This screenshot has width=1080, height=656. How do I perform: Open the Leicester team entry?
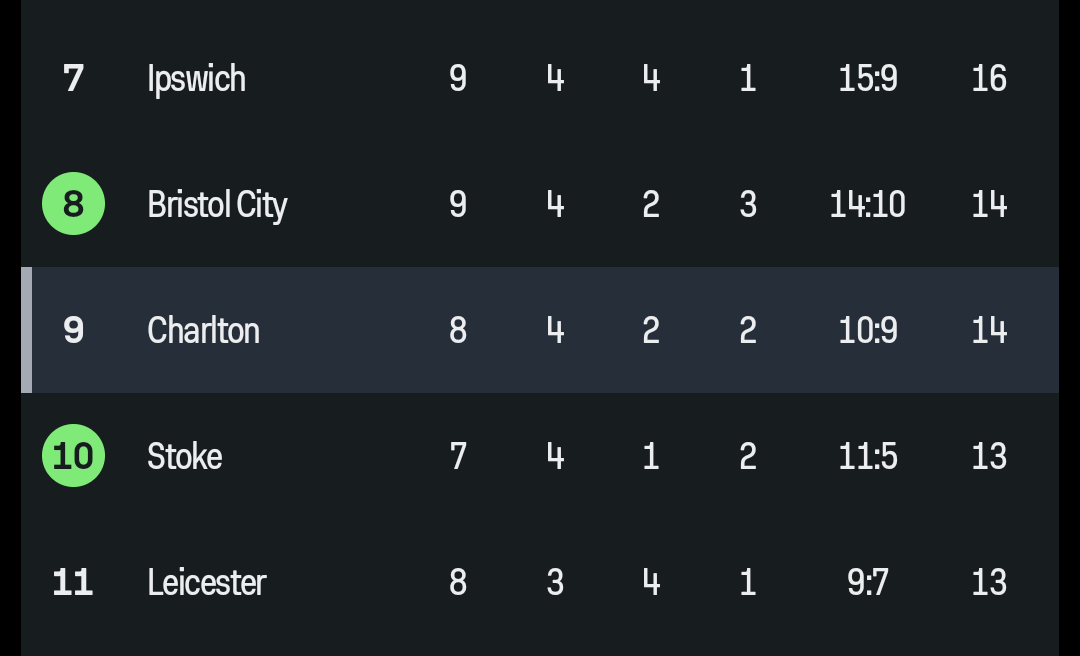(207, 582)
